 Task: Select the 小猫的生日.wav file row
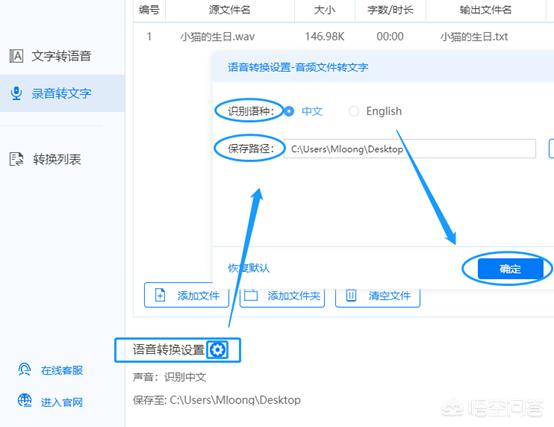(x=343, y=36)
